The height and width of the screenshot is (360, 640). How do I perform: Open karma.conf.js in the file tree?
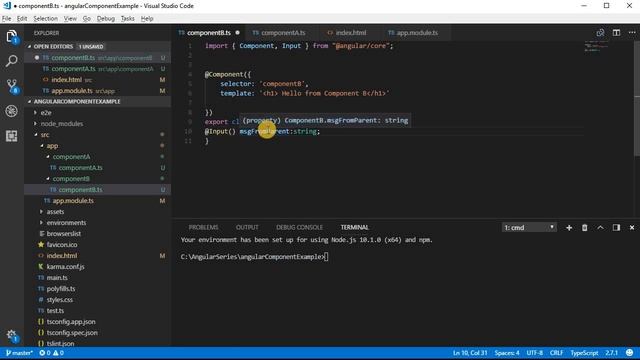pyautogui.click(x=65, y=267)
